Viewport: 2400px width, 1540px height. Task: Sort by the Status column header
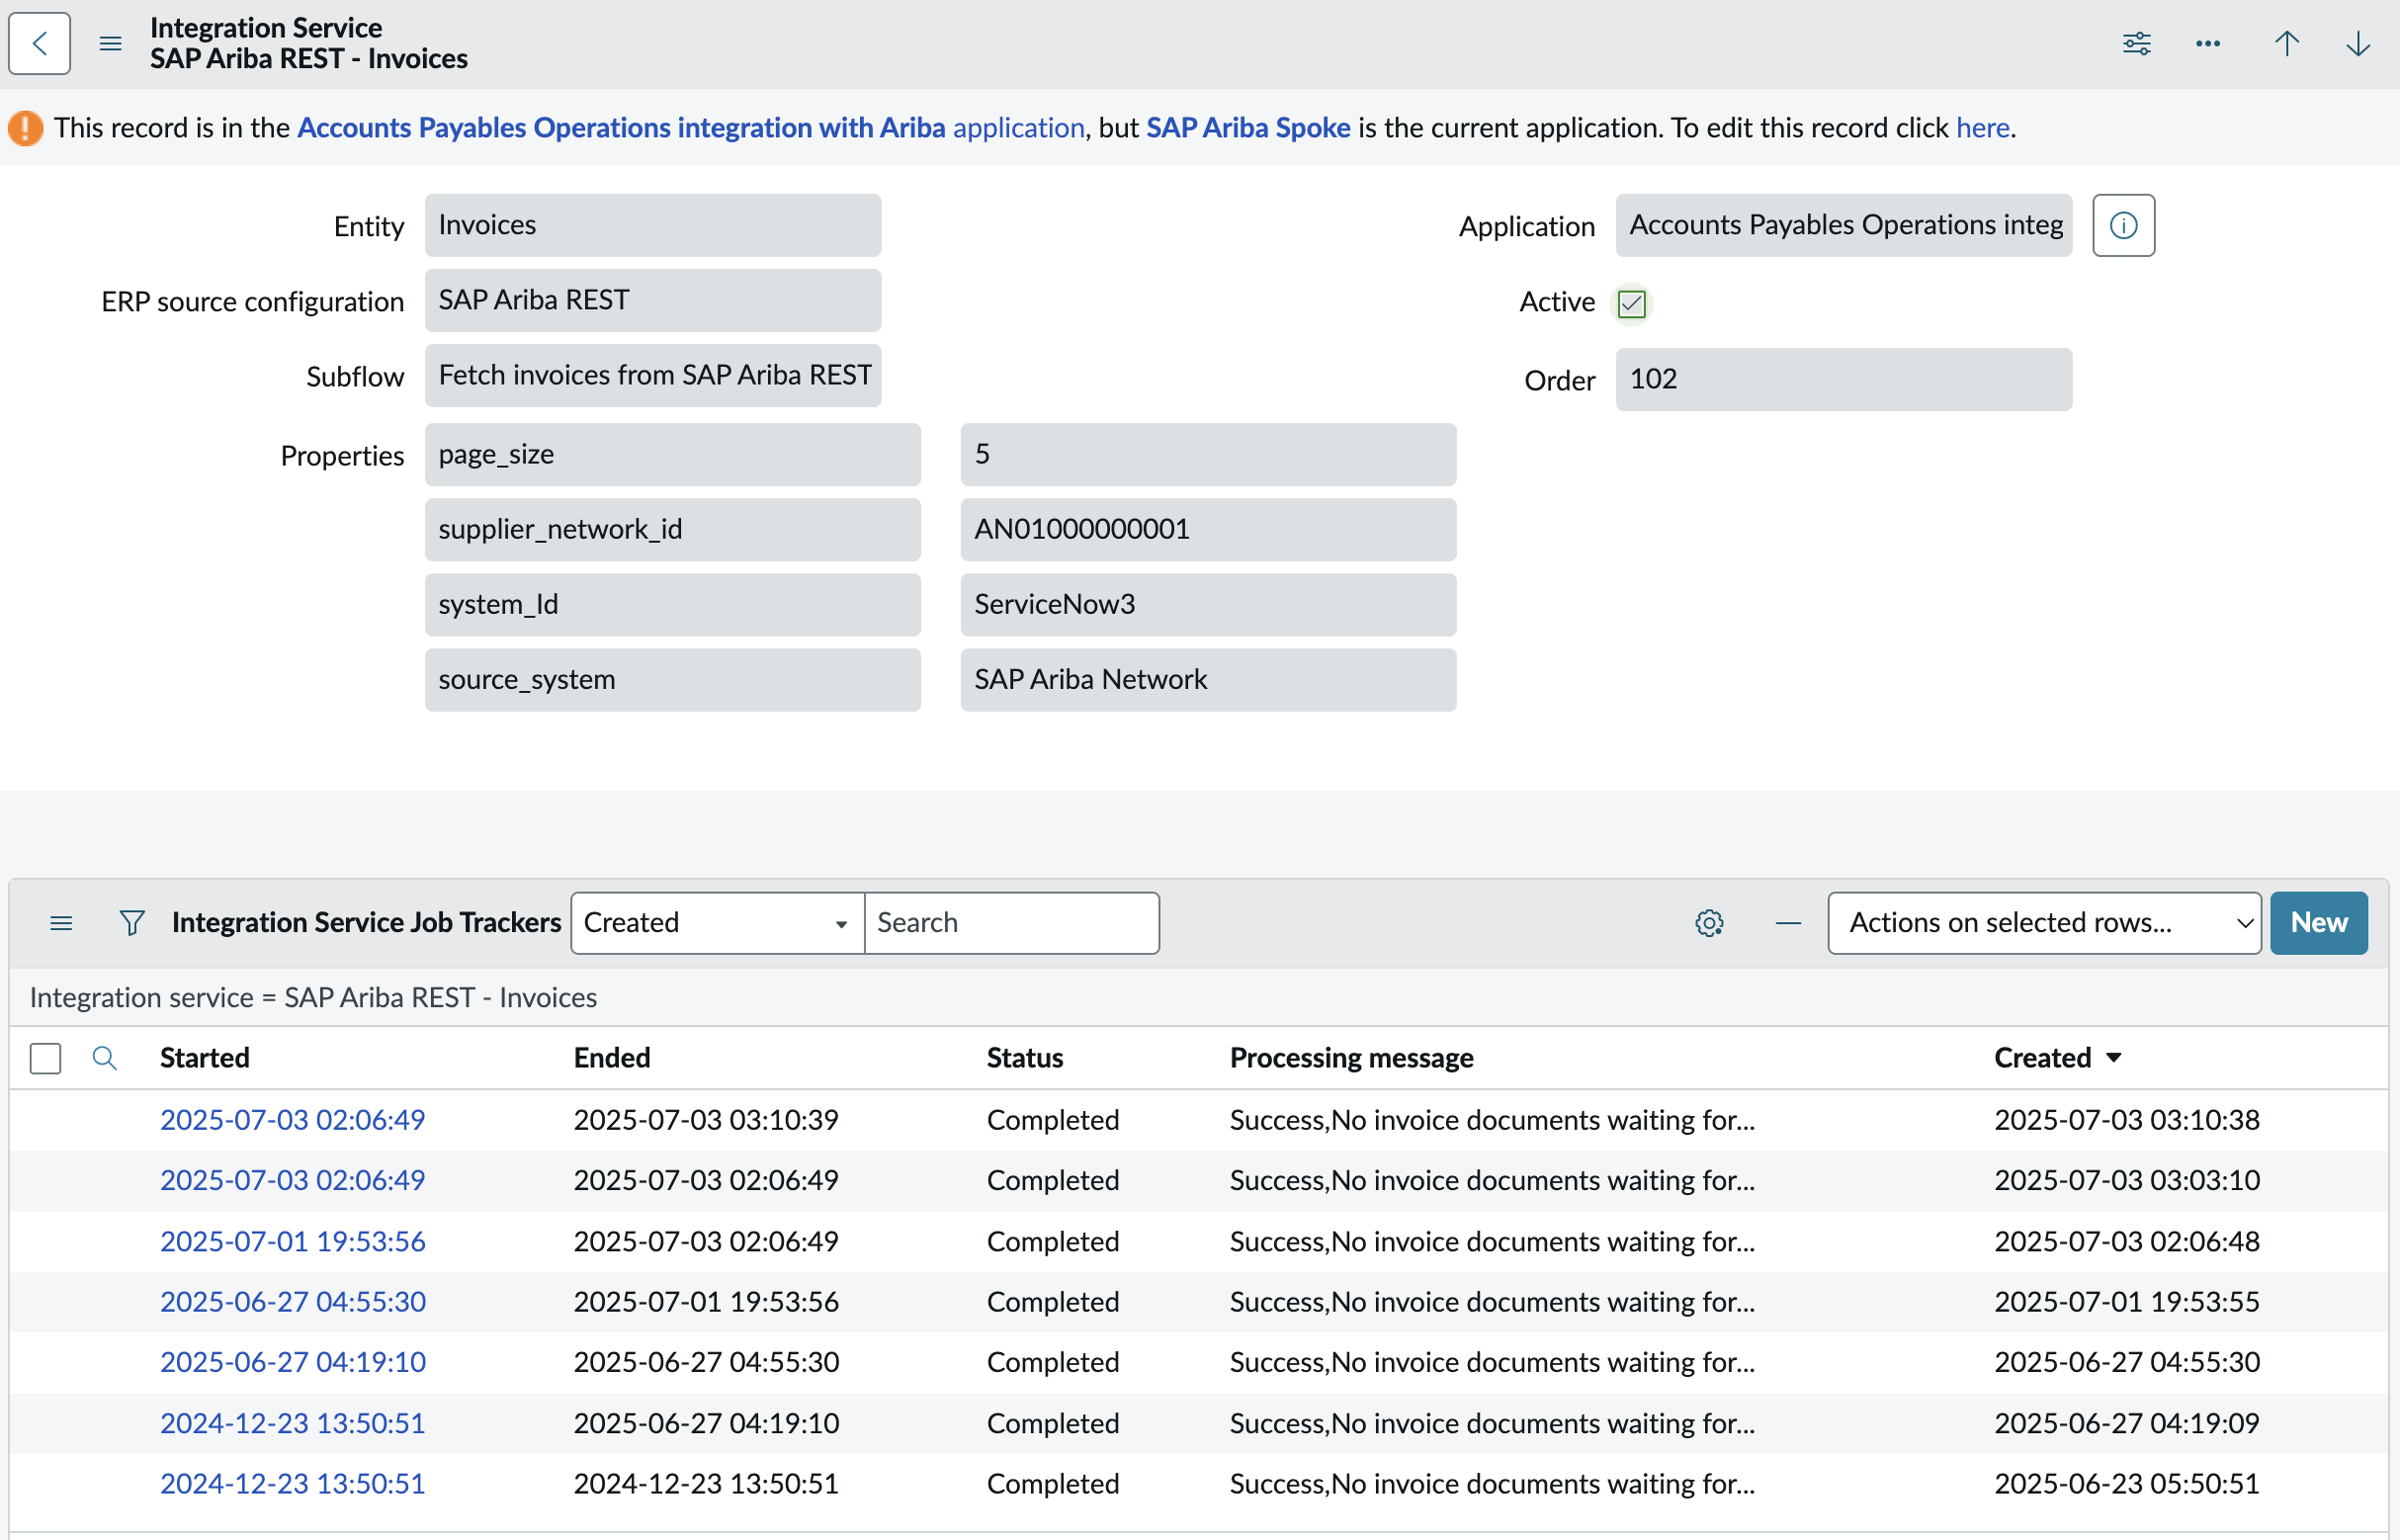1025,1058
